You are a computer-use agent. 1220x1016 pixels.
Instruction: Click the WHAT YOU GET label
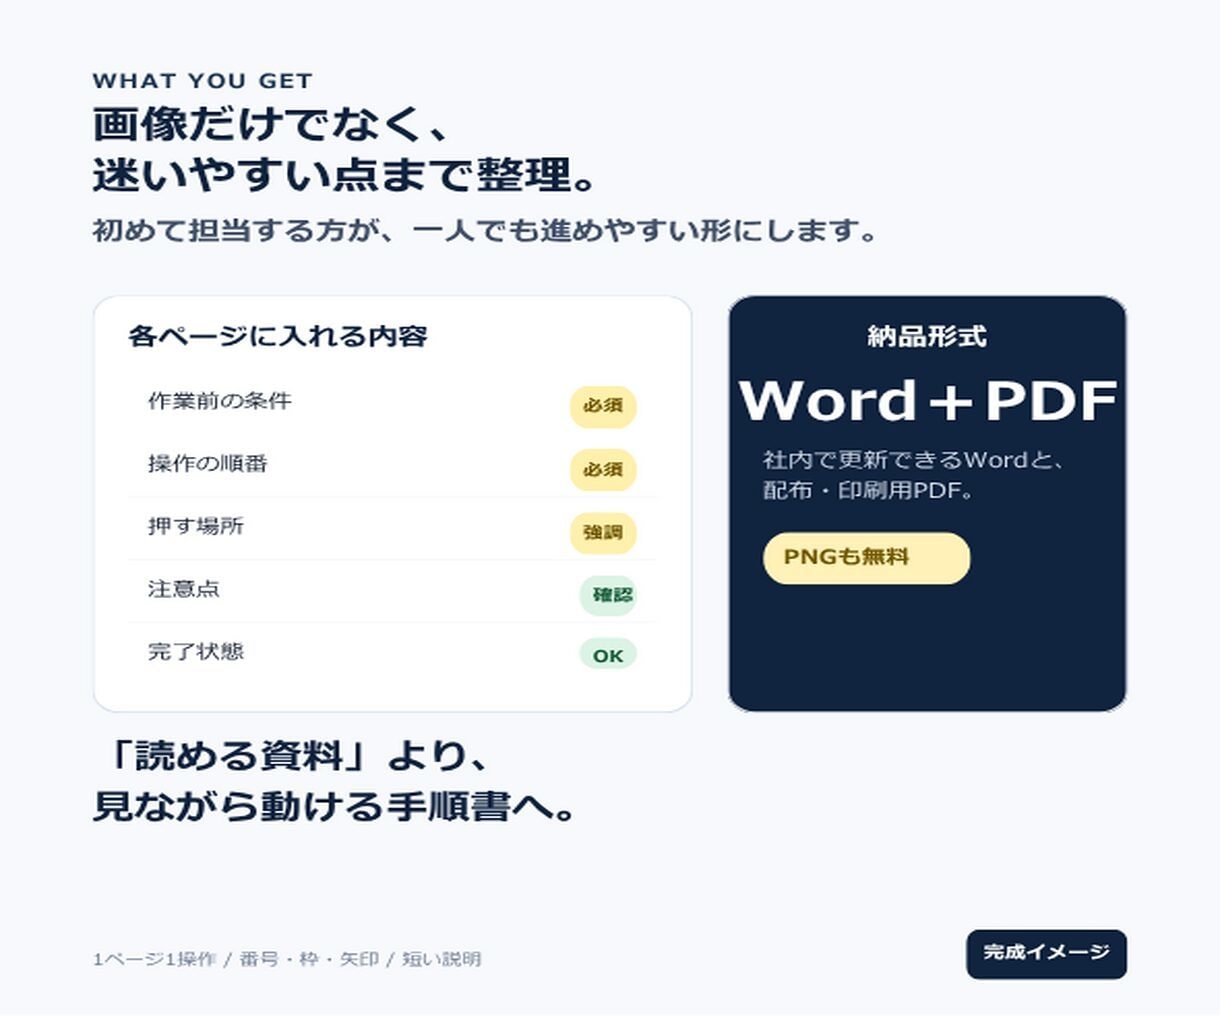(x=203, y=81)
